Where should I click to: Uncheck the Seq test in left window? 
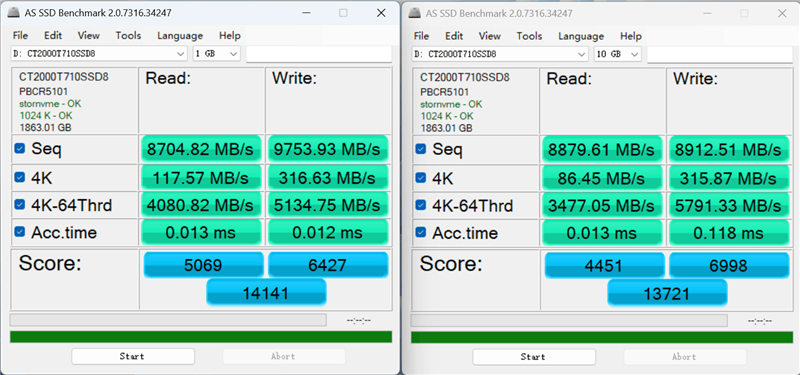click(x=19, y=148)
